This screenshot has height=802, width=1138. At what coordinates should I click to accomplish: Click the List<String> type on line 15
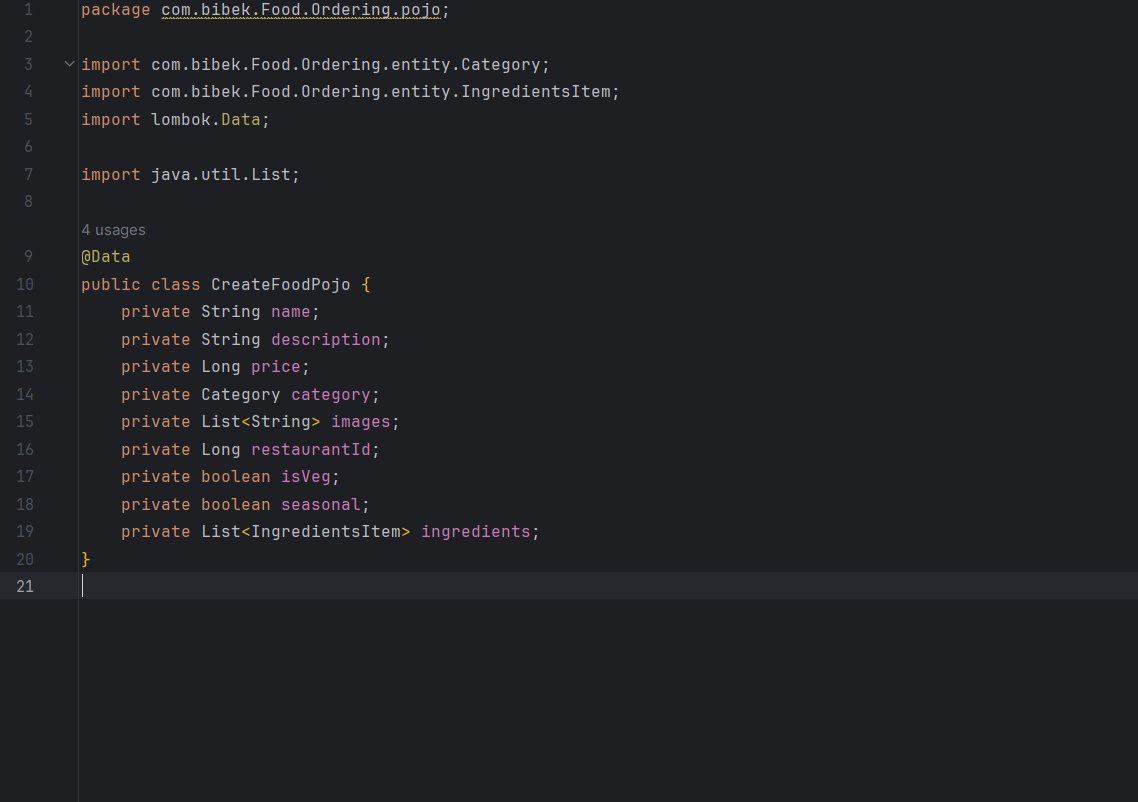click(x=261, y=422)
